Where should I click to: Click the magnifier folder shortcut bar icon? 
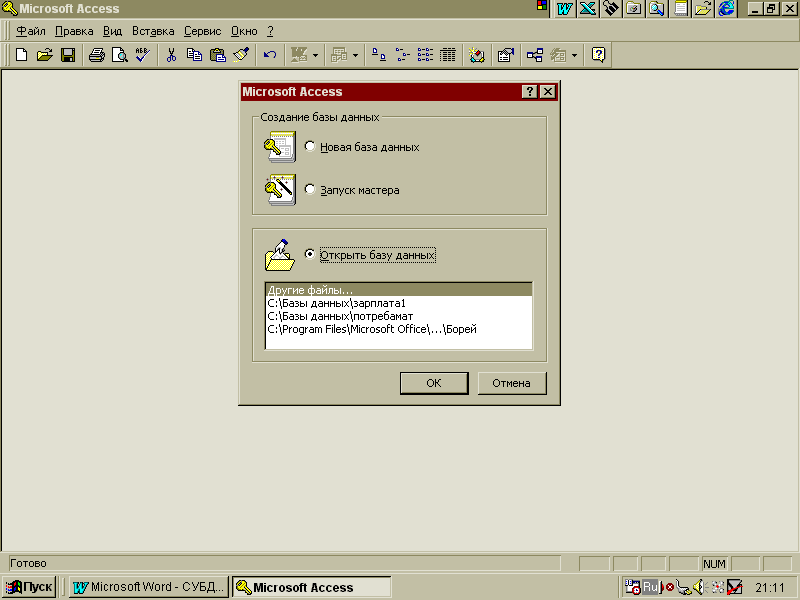coord(657,8)
